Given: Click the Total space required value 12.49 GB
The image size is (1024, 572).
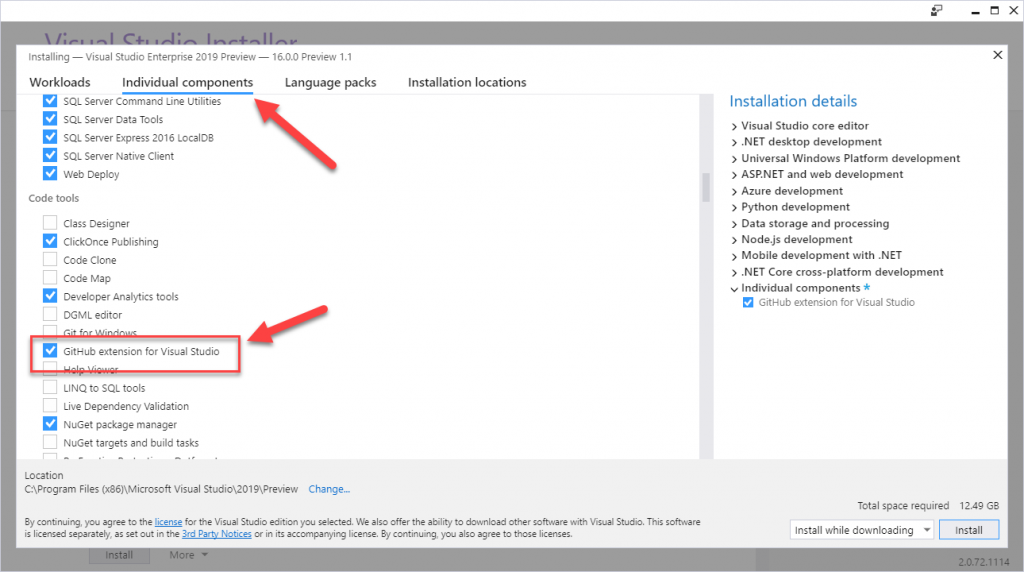Looking at the screenshot, I should point(979,505).
